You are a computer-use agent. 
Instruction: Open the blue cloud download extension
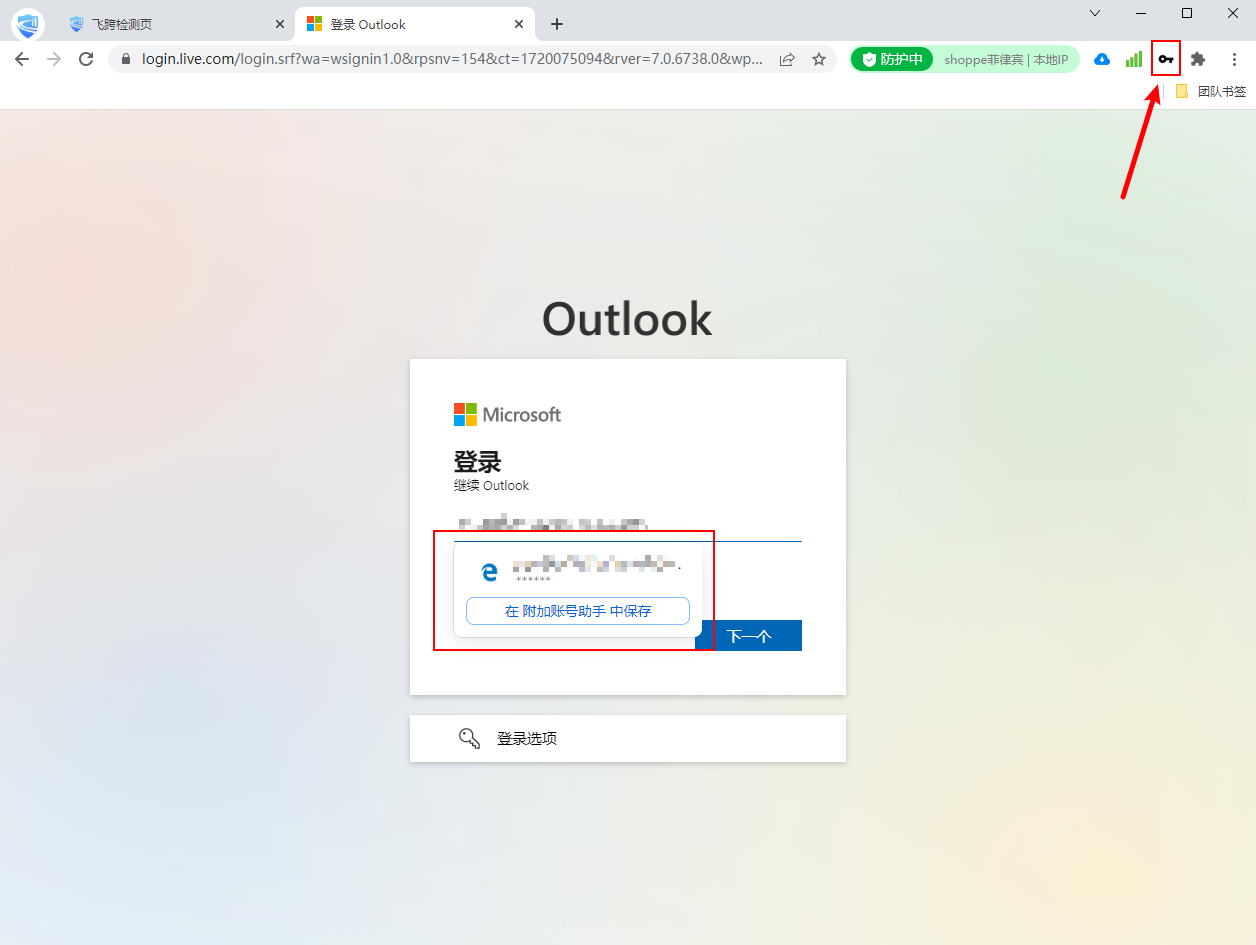[1102, 59]
